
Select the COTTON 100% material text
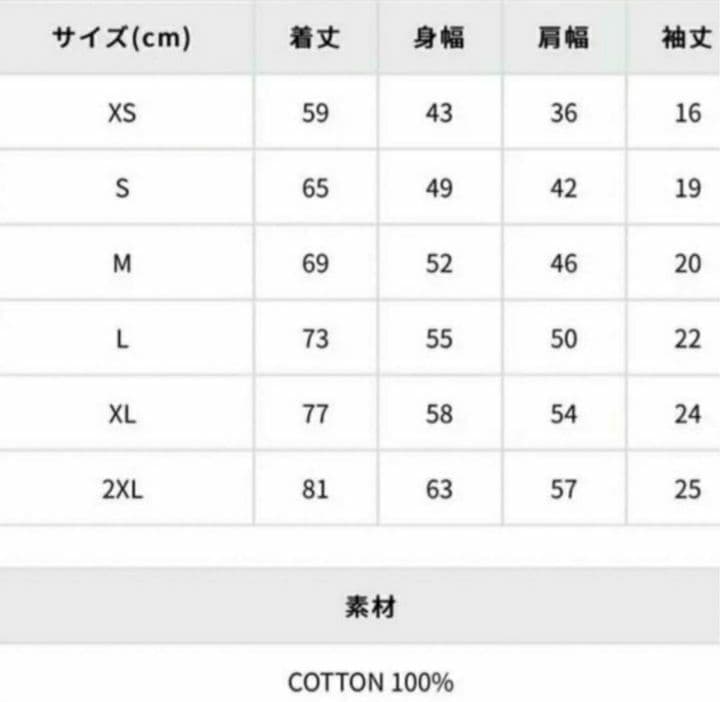point(370,682)
